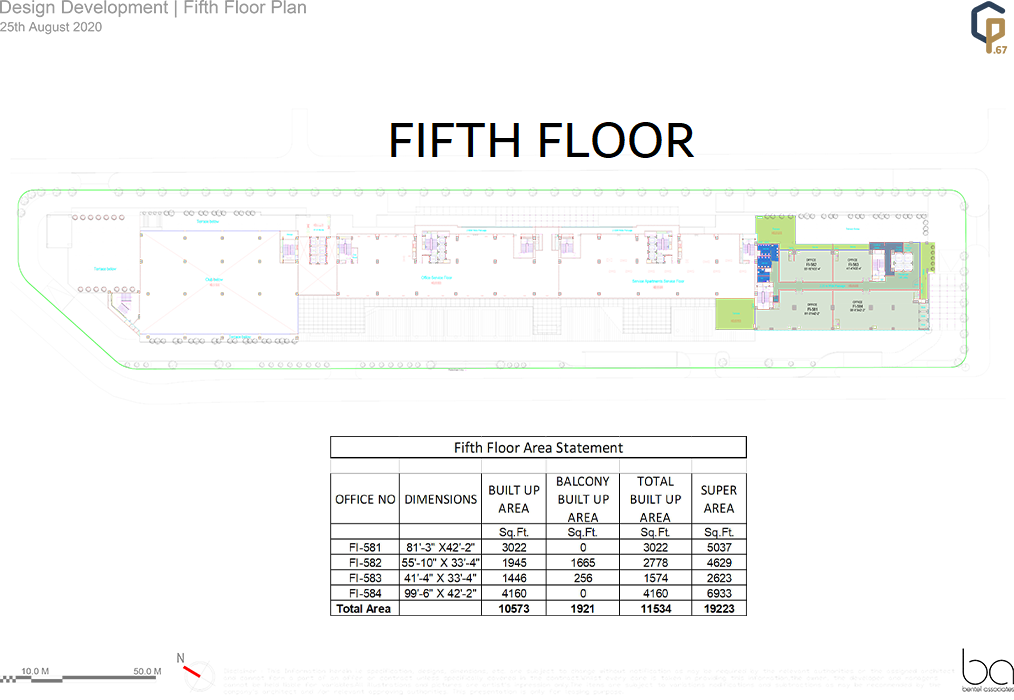The height and width of the screenshot is (700, 1014).
Task: Click the 'Fifth Floor Area Statement' table title
Action: click(x=538, y=447)
